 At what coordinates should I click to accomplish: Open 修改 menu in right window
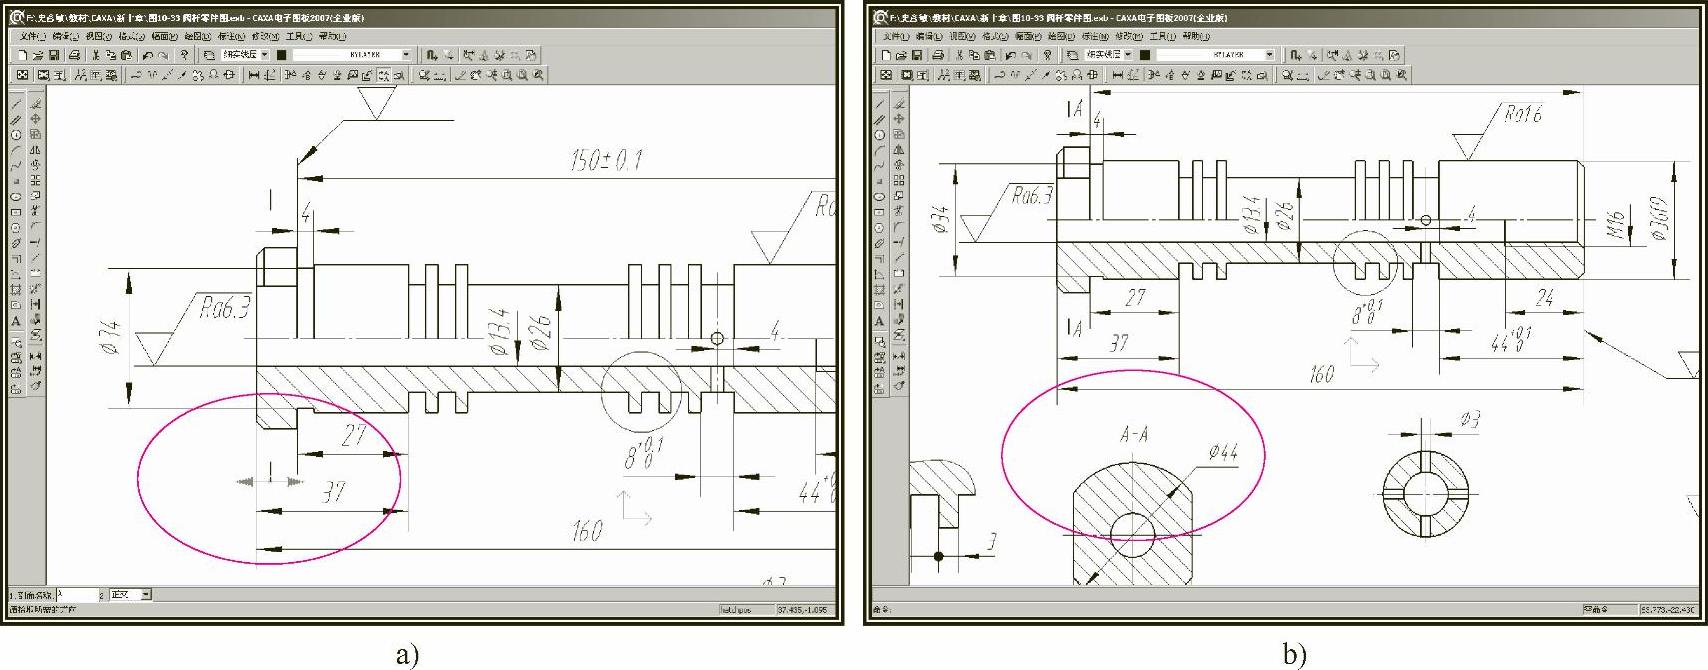coord(1129,36)
